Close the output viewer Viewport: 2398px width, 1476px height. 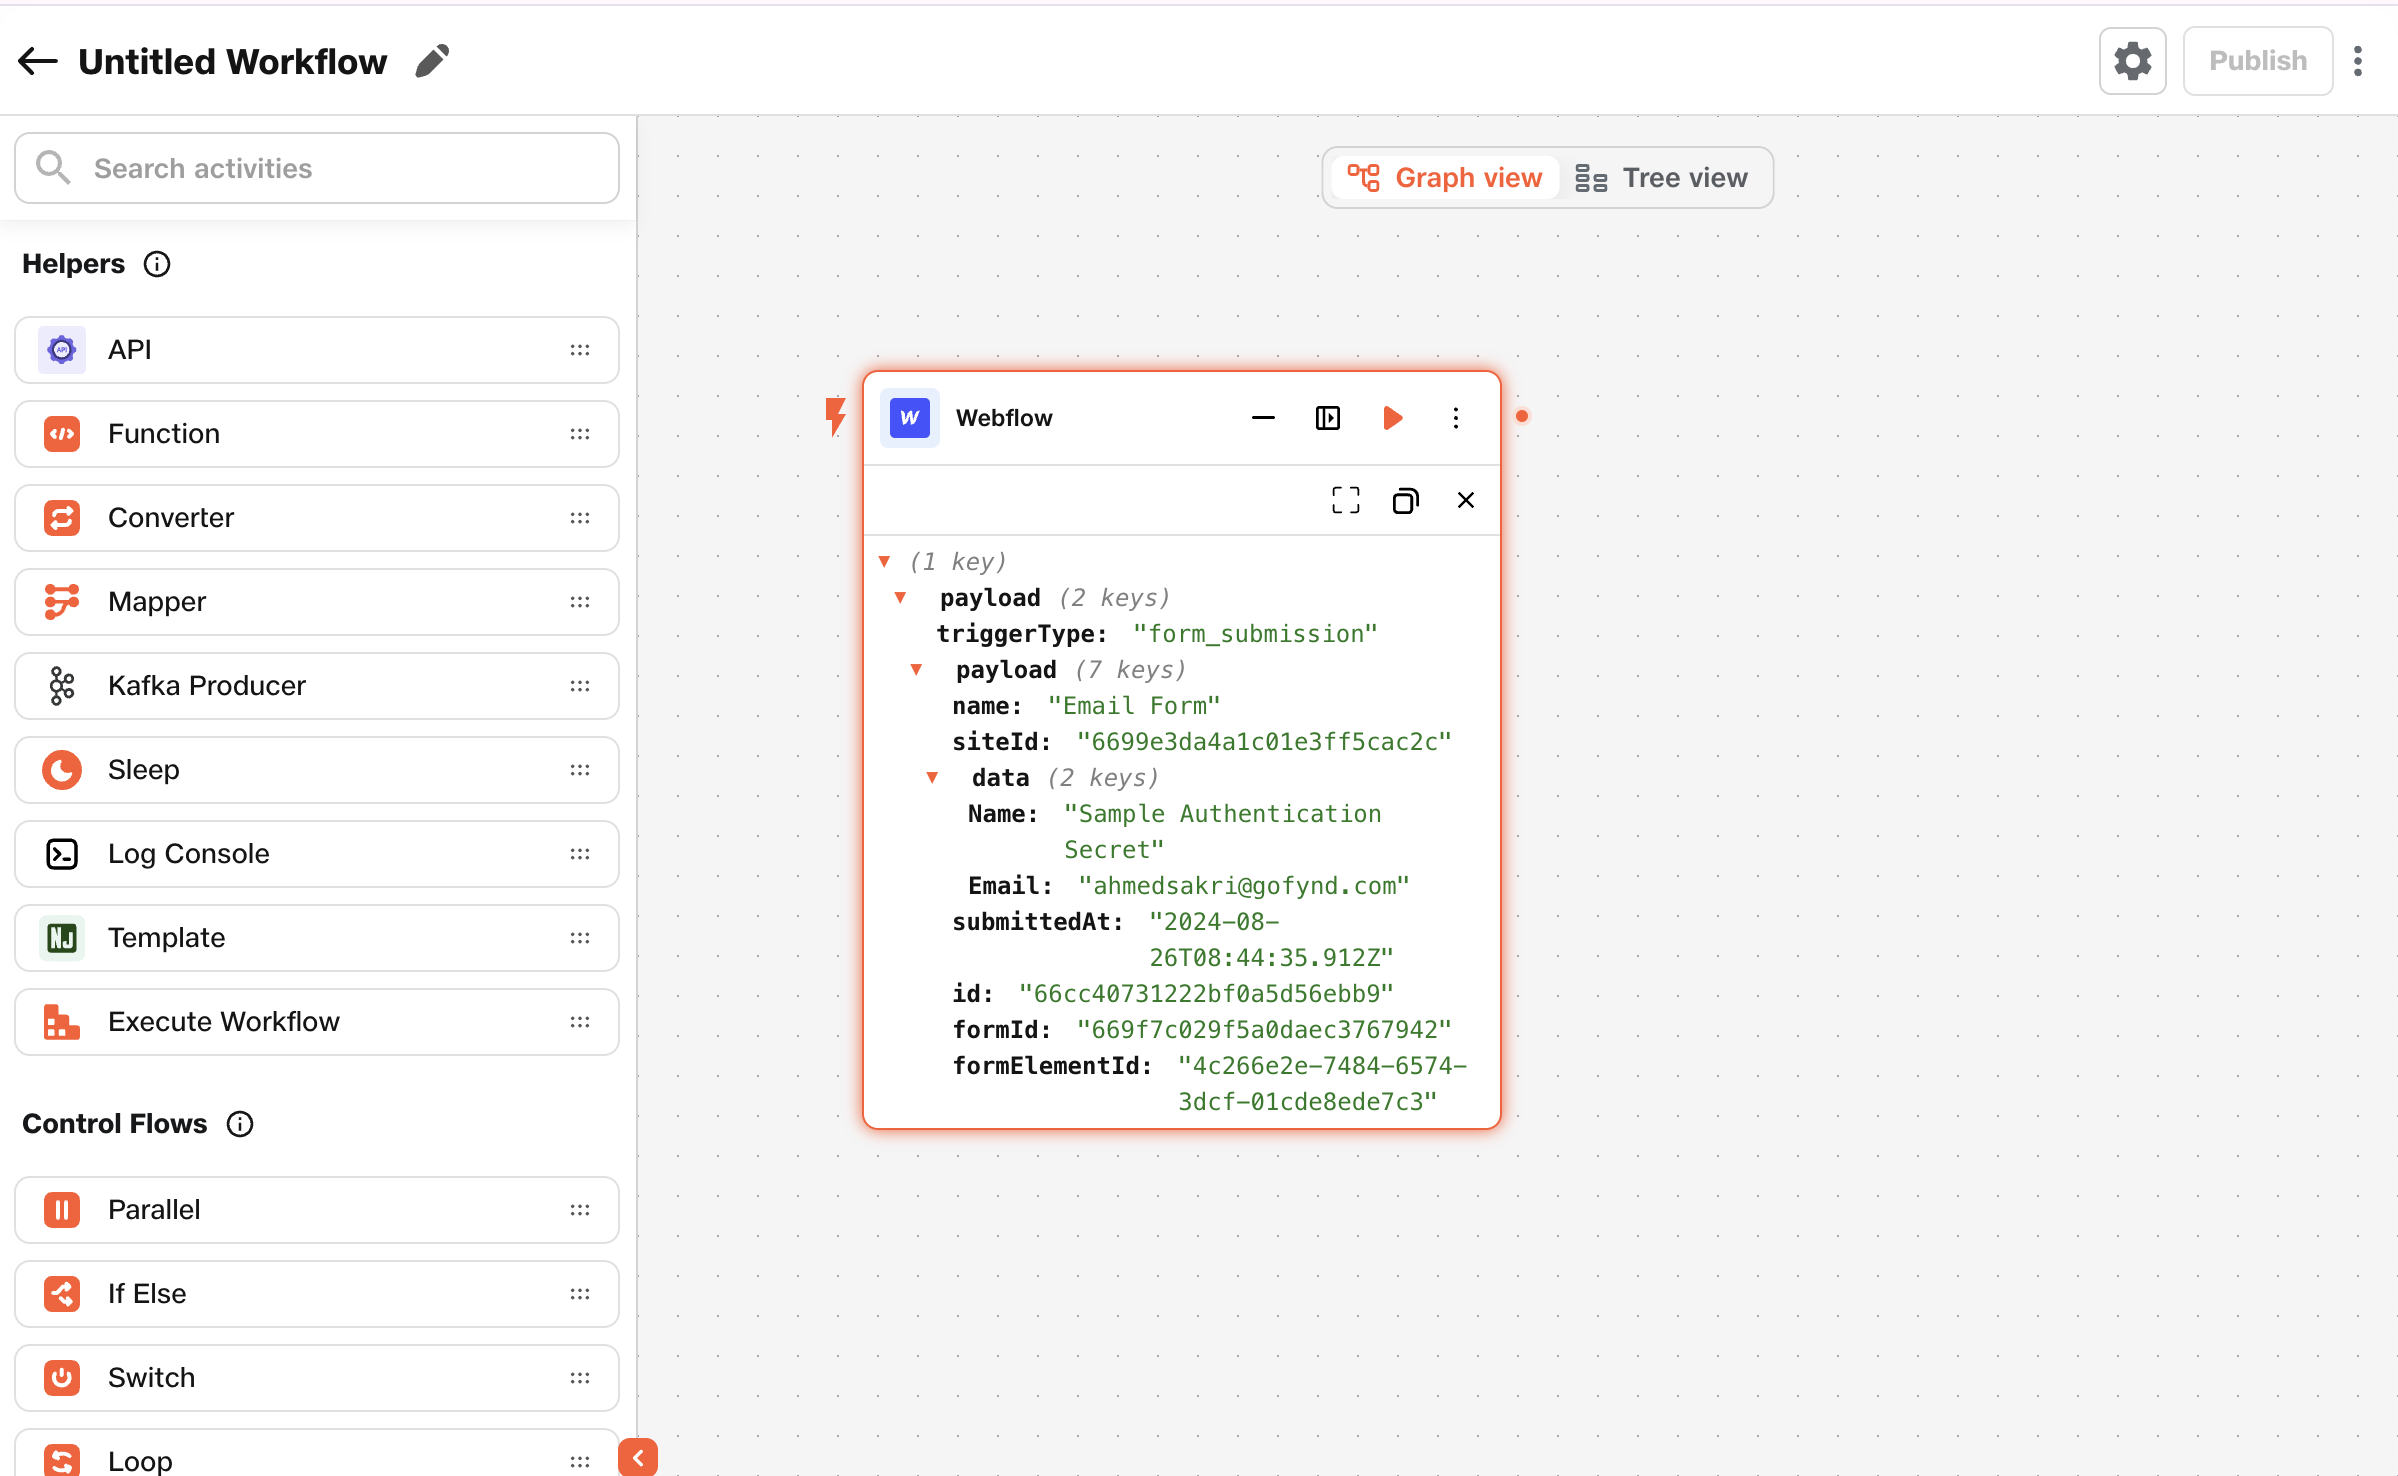(x=1466, y=500)
